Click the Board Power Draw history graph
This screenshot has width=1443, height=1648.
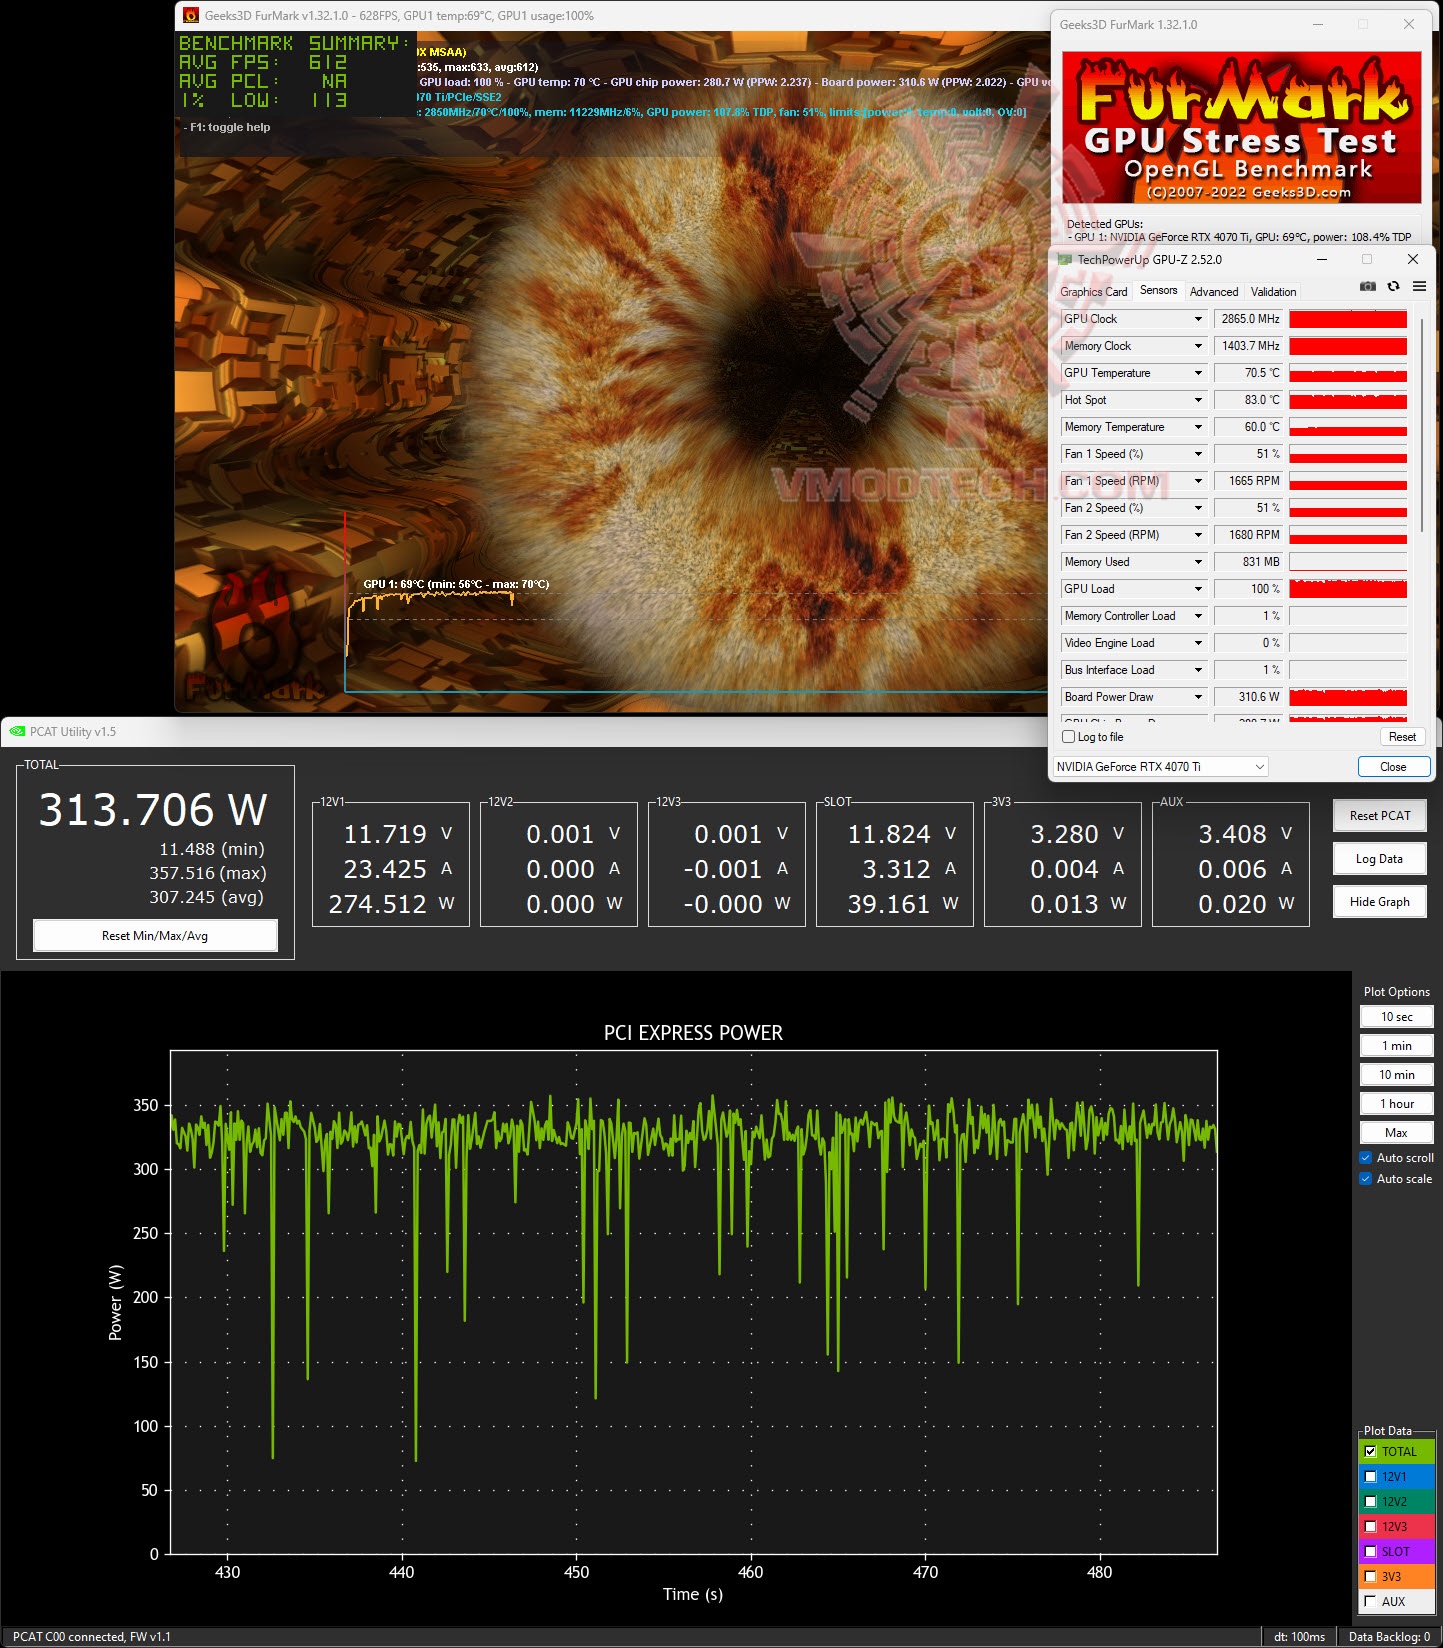pos(1348,697)
